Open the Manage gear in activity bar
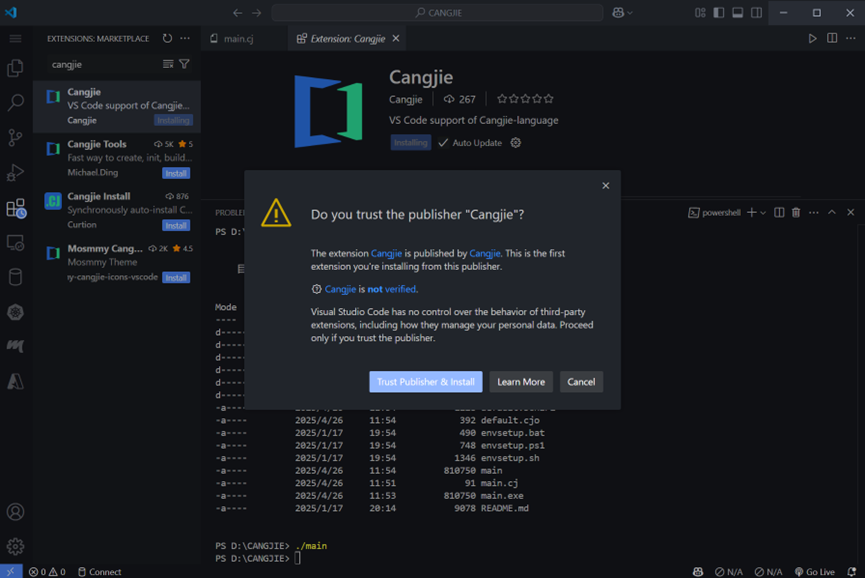Screen dimensions: 865x578 [15, 546]
